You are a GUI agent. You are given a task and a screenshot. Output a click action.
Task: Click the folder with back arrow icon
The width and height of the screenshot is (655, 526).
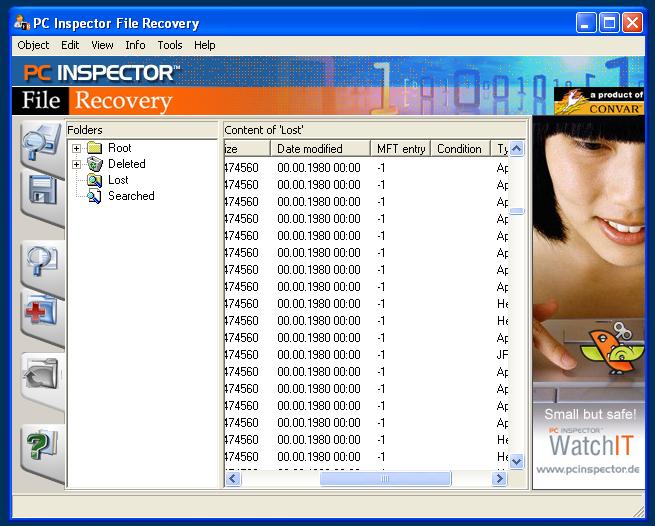click(41, 374)
